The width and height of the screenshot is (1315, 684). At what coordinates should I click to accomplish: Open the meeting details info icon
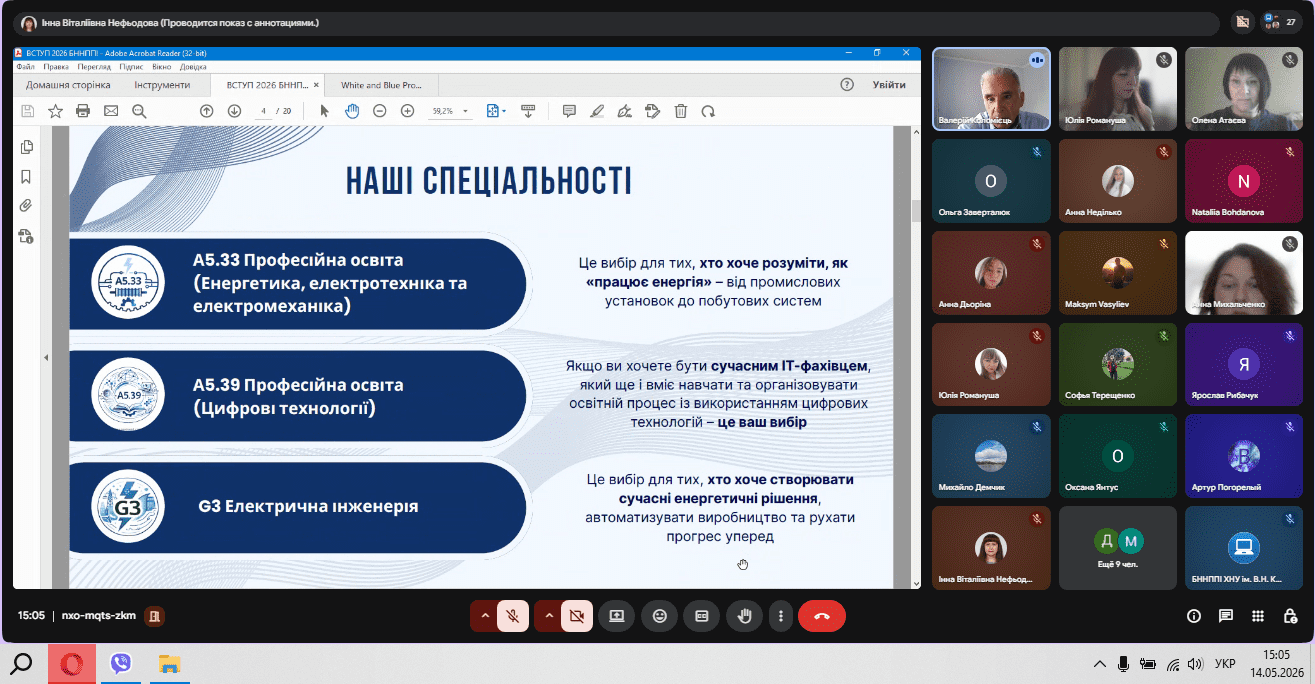(1193, 616)
